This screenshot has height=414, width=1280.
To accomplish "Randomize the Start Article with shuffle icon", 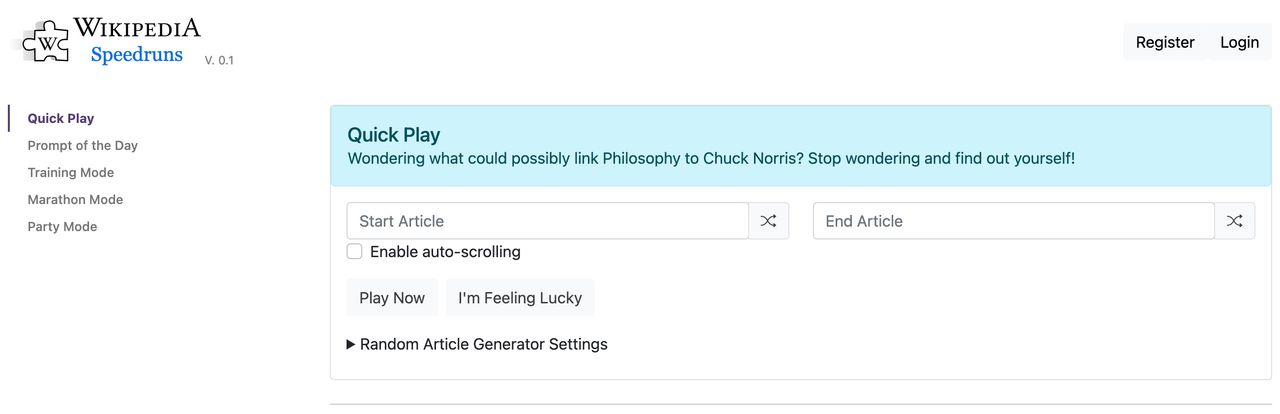I will click(x=768, y=221).
